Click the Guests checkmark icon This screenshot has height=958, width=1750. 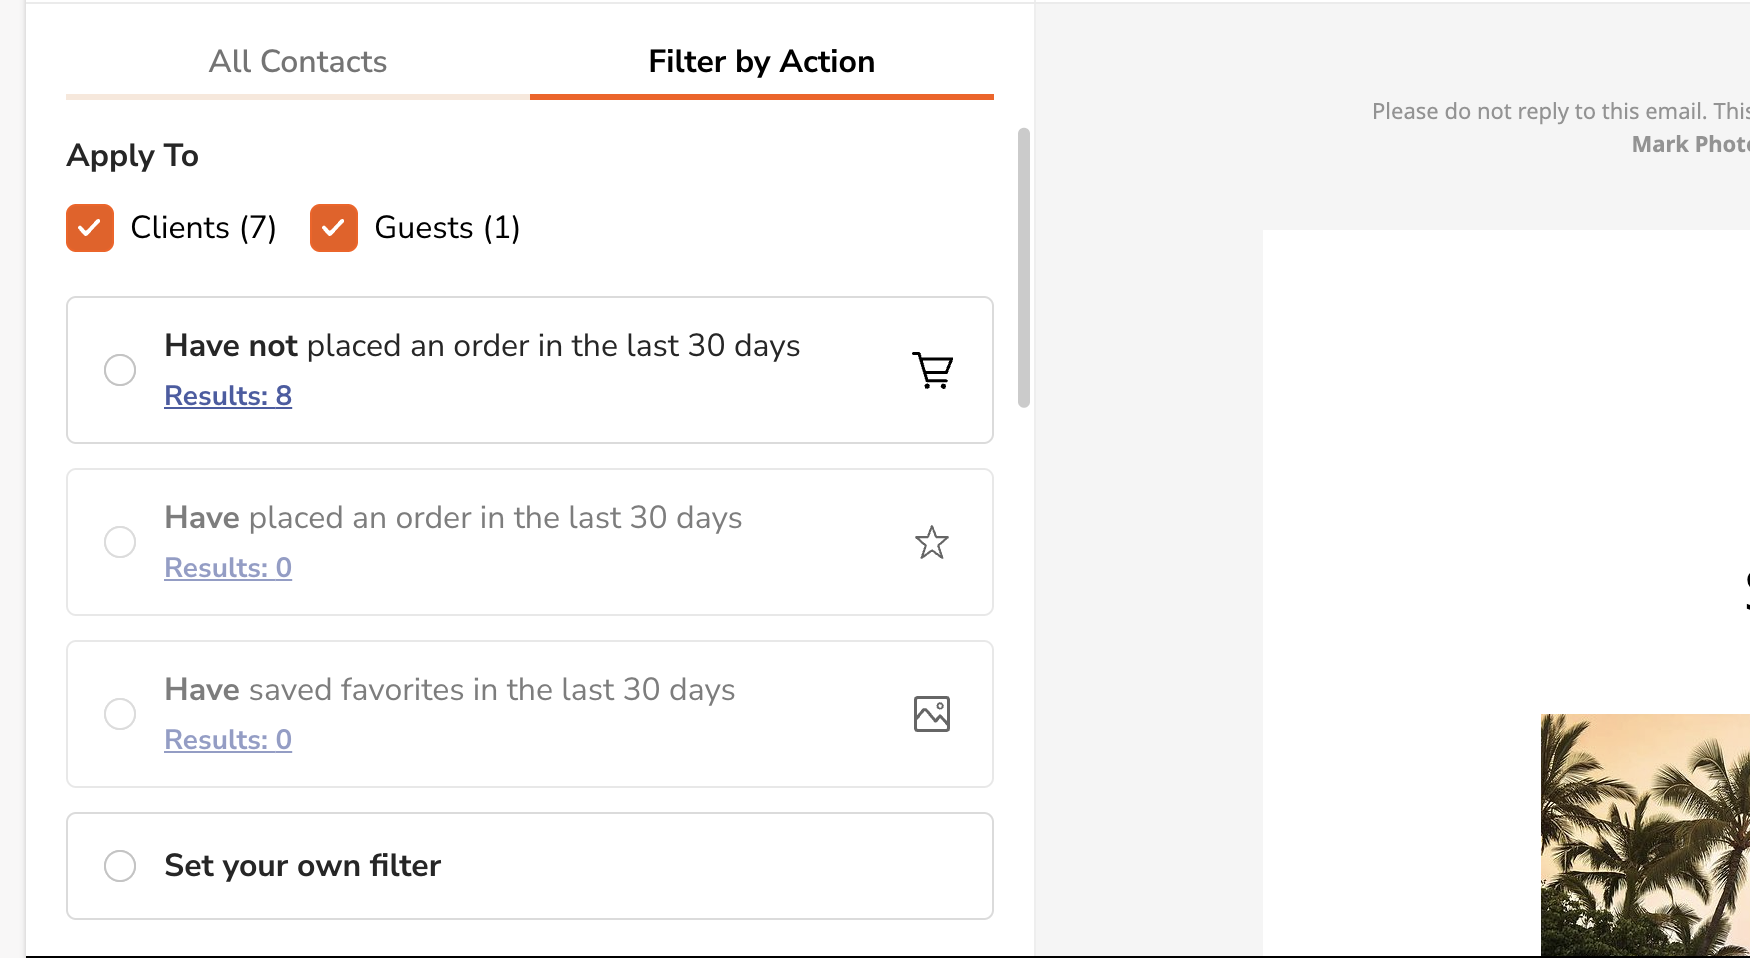coord(333,227)
